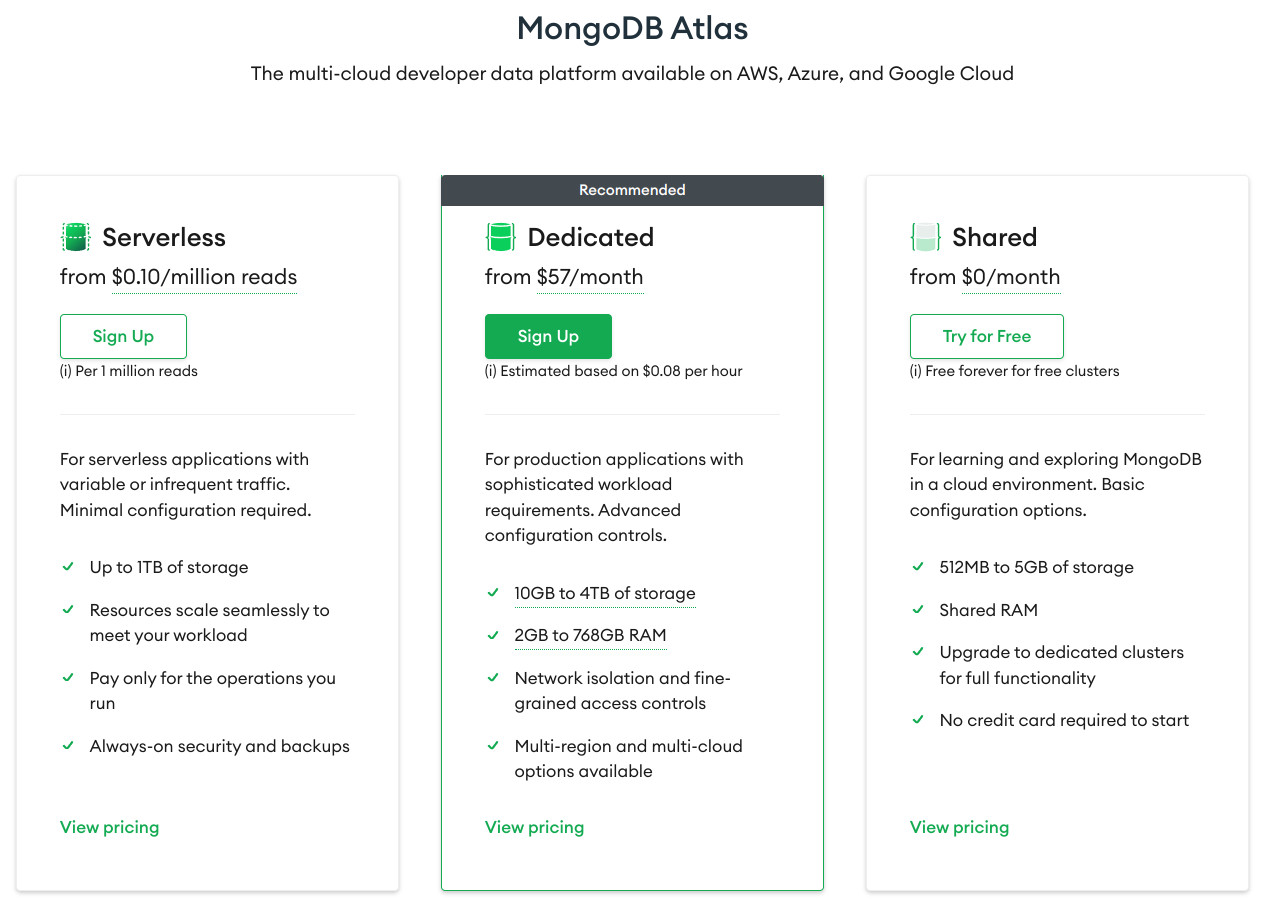
Task: Open the '$0.10/million reads' price link
Action: click(x=203, y=277)
